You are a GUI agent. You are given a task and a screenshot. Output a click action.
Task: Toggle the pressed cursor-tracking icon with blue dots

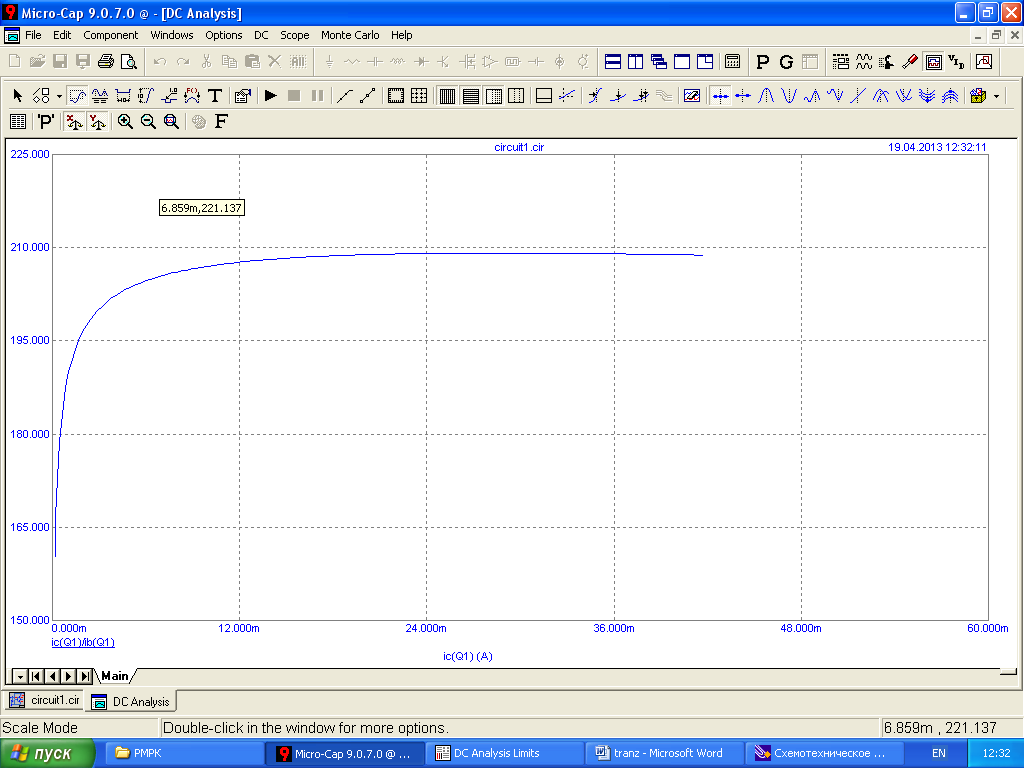tap(720, 96)
